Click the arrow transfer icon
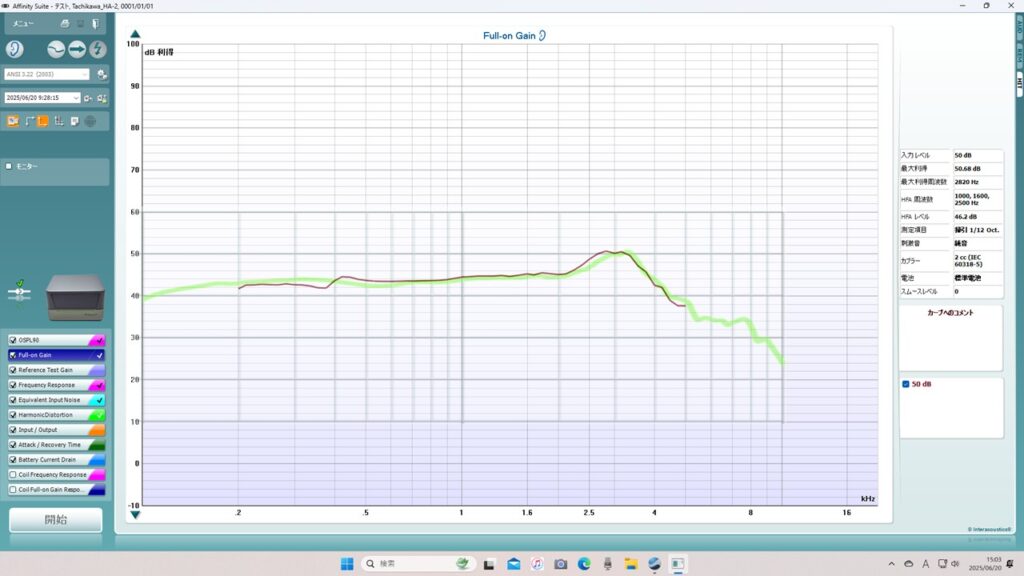The height and width of the screenshot is (576, 1024). pos(77,49)
